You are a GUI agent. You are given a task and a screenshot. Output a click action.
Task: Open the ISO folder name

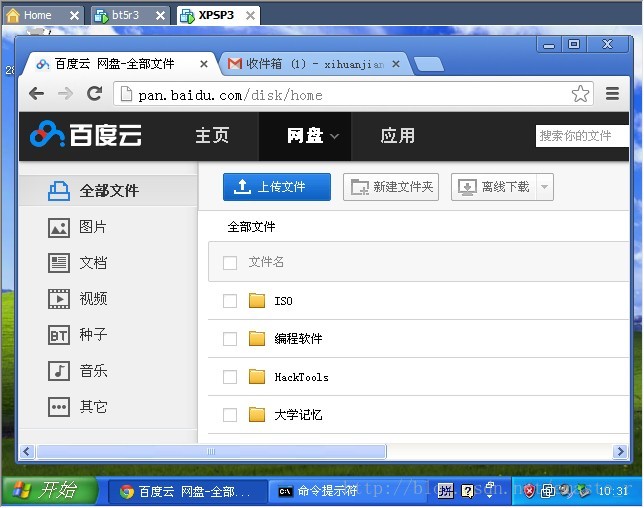(x=283, y=301)
